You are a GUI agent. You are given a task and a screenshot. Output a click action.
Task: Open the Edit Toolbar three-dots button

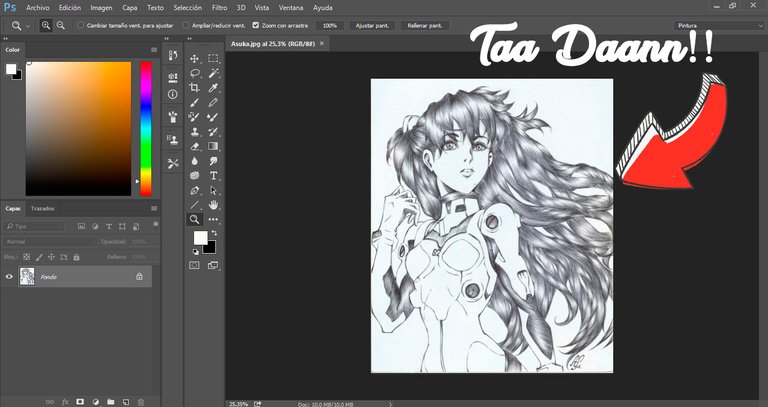point(213,219)
